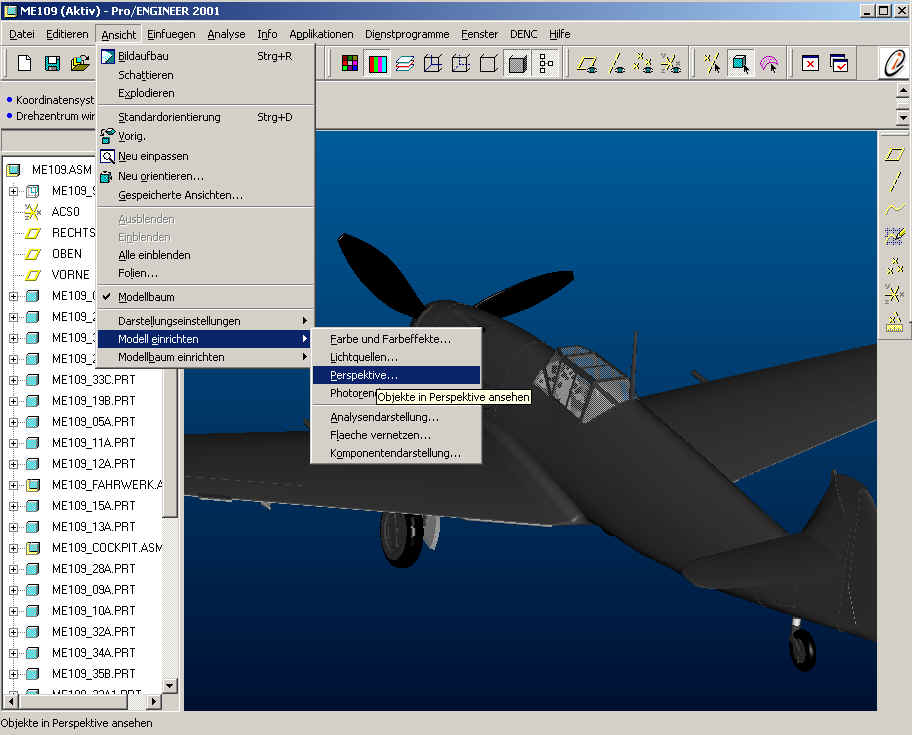Select Perspektive... in the submenu
912x735 pixels.
pos(396,376)
